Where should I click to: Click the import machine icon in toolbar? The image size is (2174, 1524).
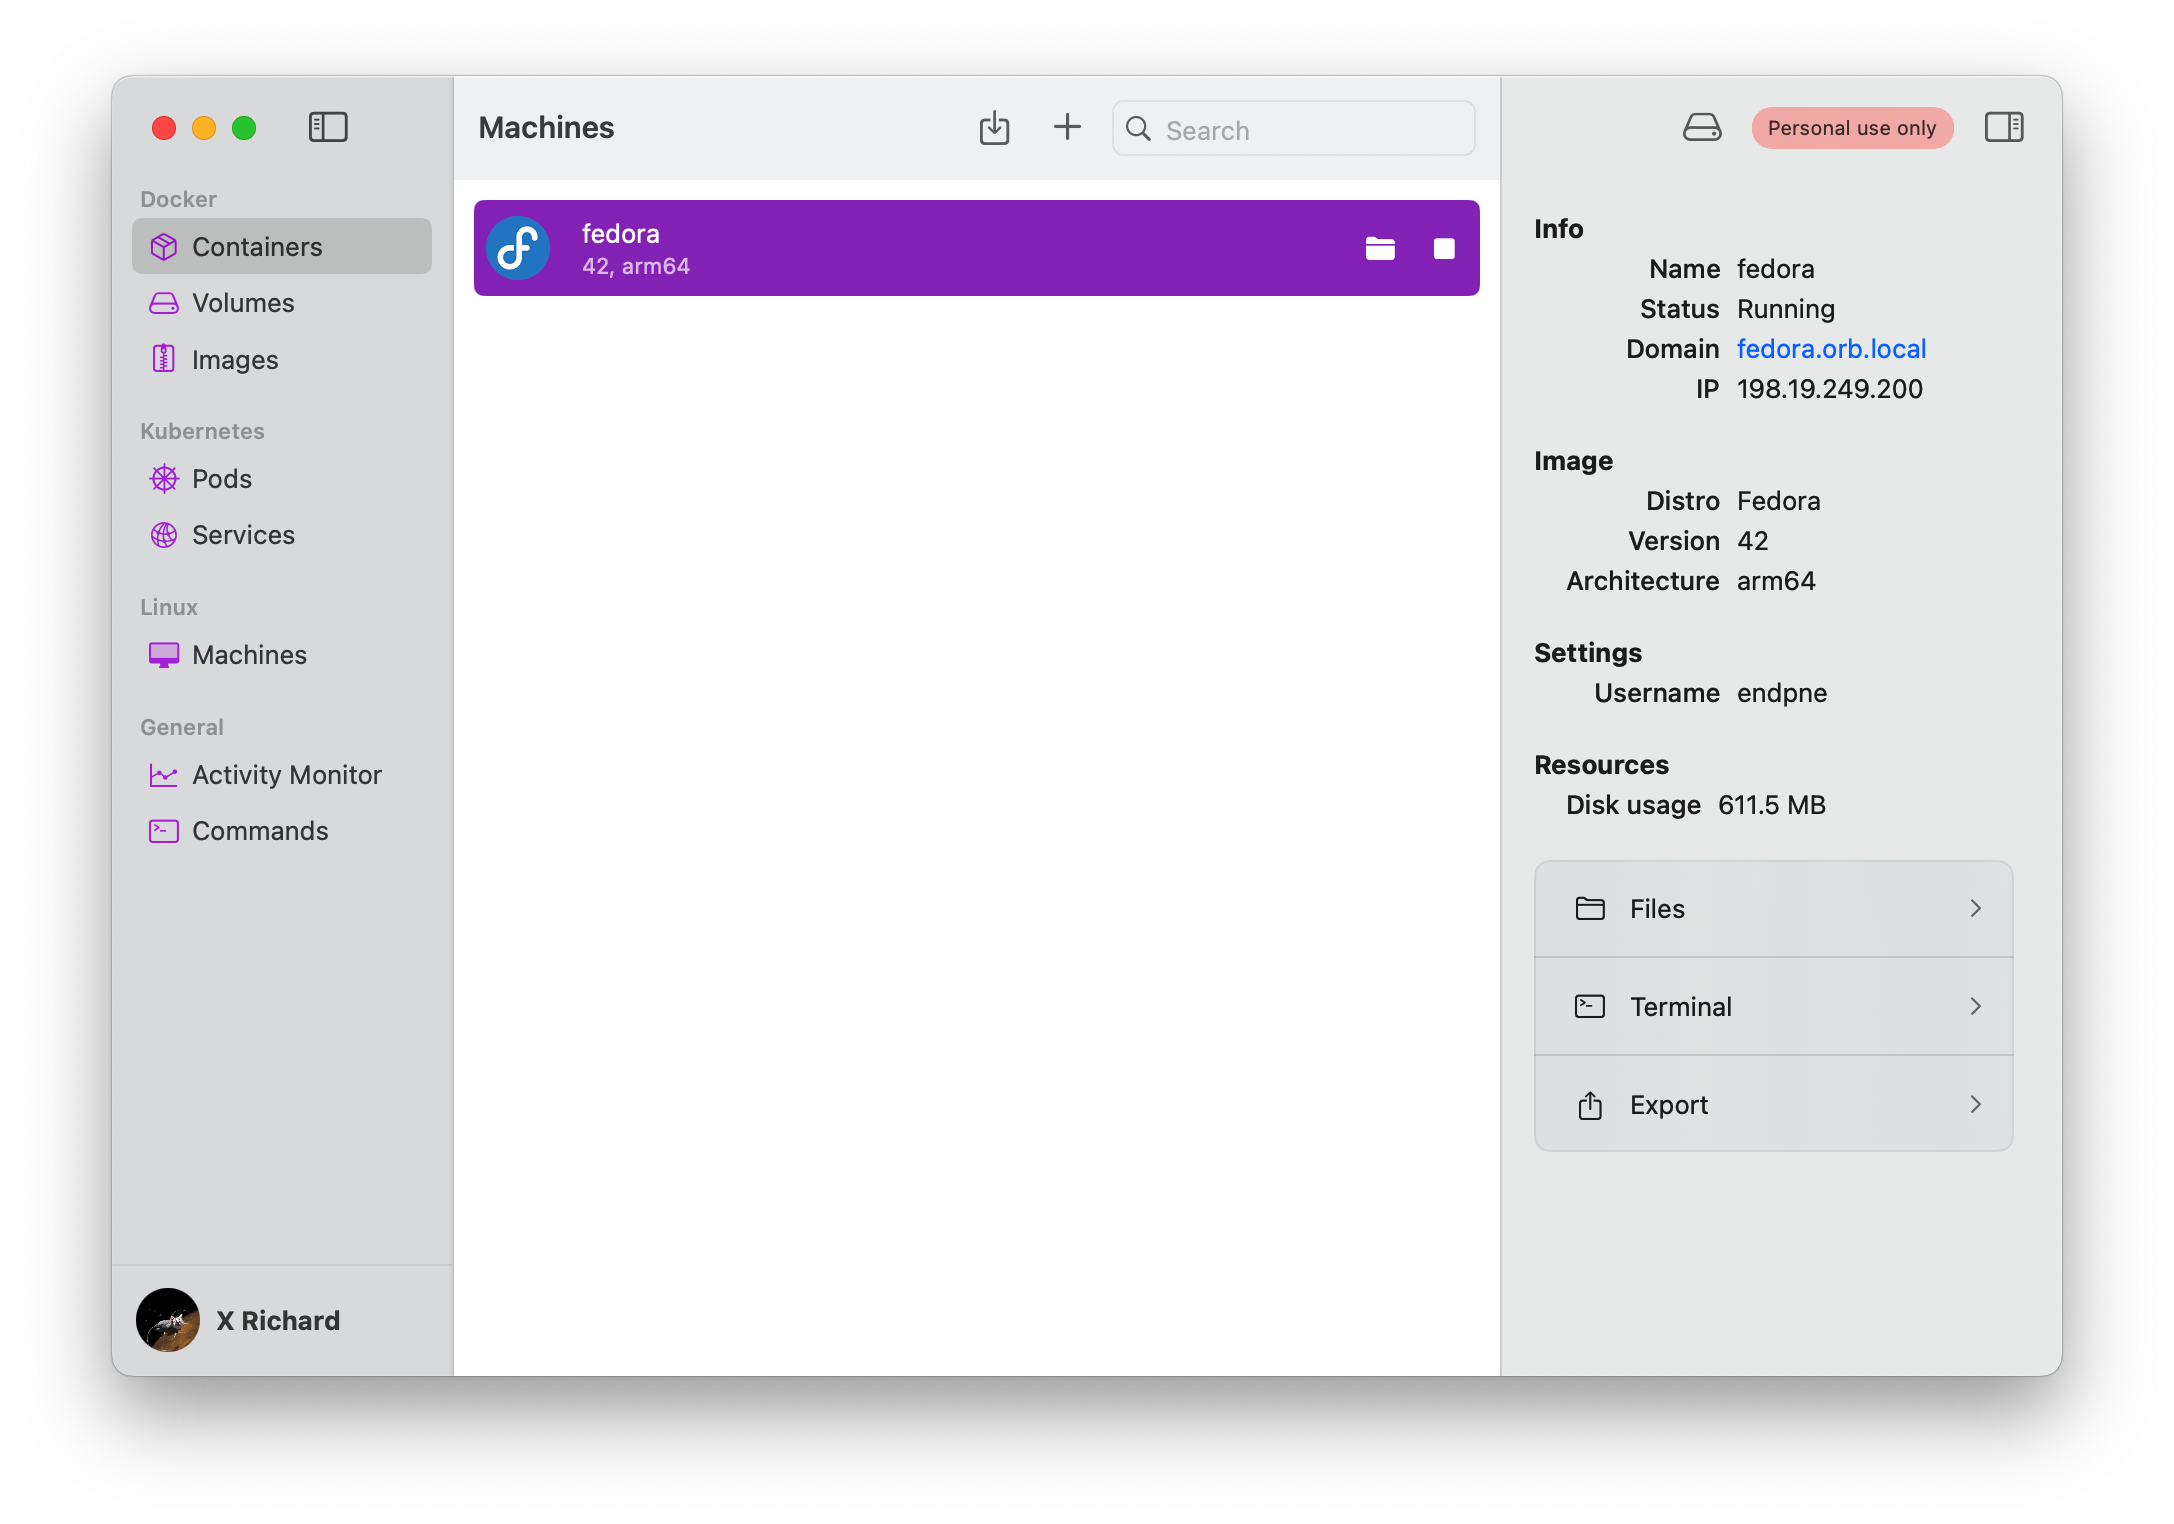tap(994, 128)
